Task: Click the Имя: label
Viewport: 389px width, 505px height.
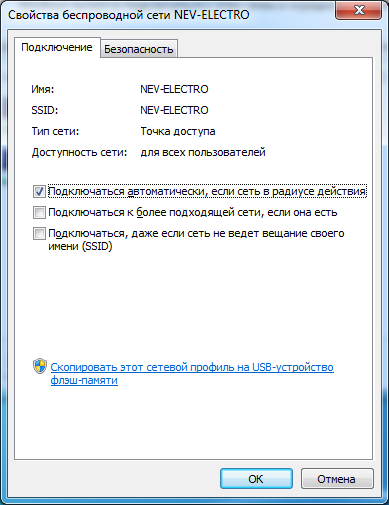Action: tap(43, 89)
